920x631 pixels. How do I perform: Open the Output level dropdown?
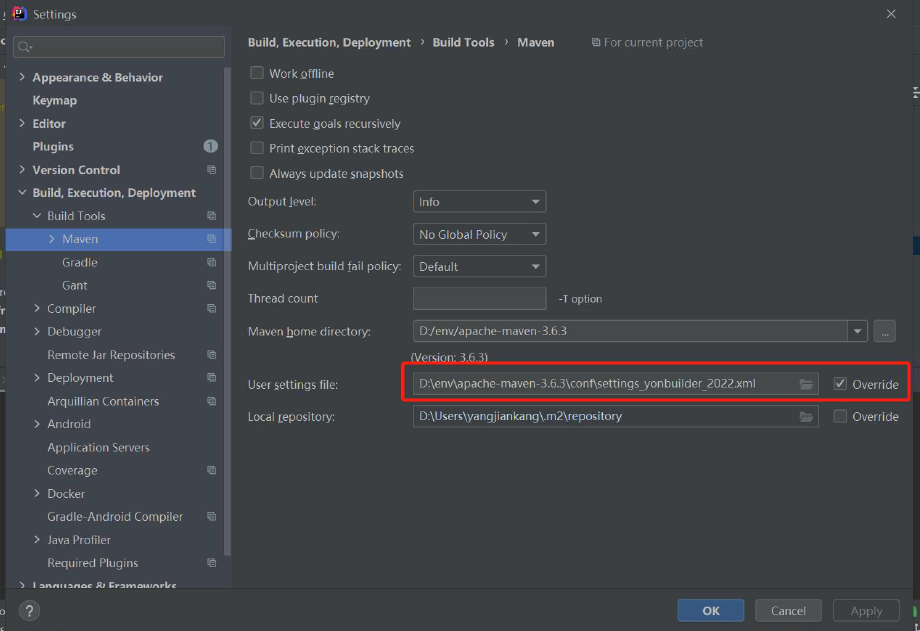479,201
